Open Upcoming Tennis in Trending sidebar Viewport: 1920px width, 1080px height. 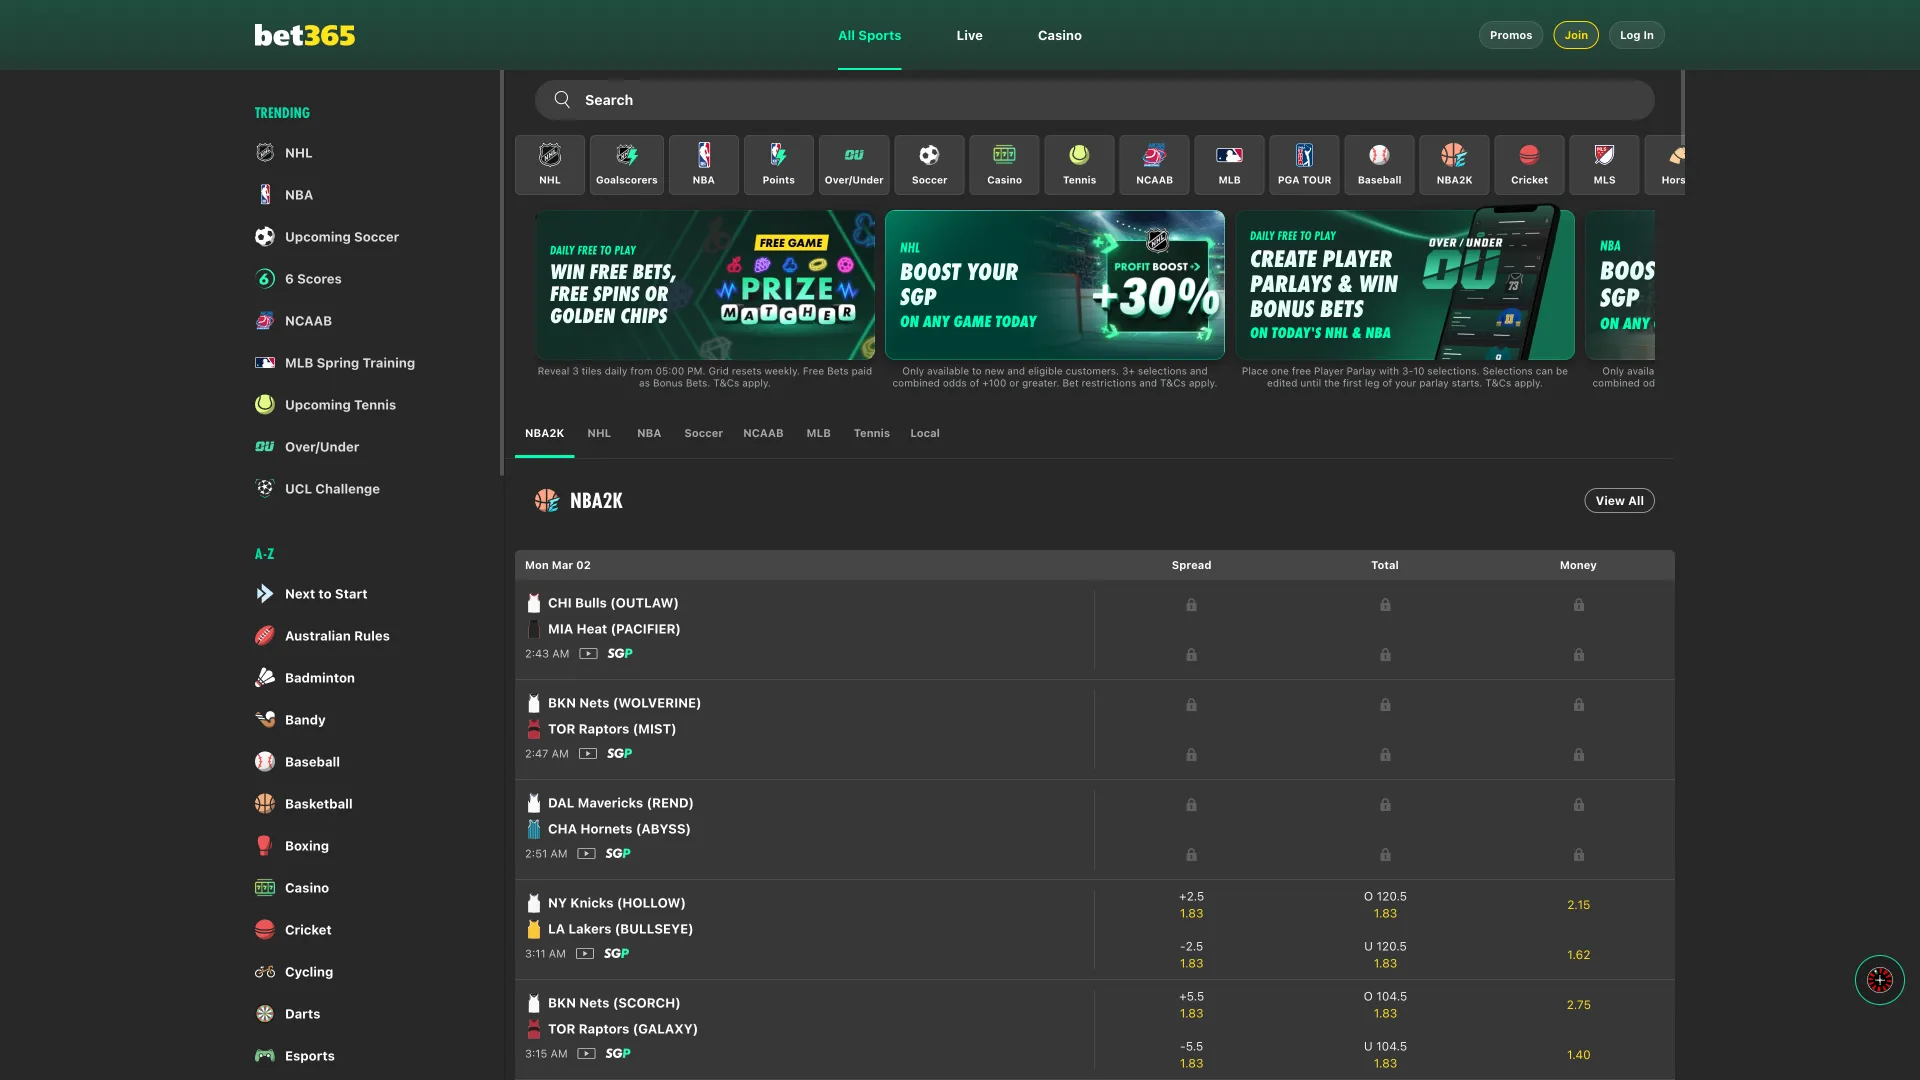click(x=340, y=405)
